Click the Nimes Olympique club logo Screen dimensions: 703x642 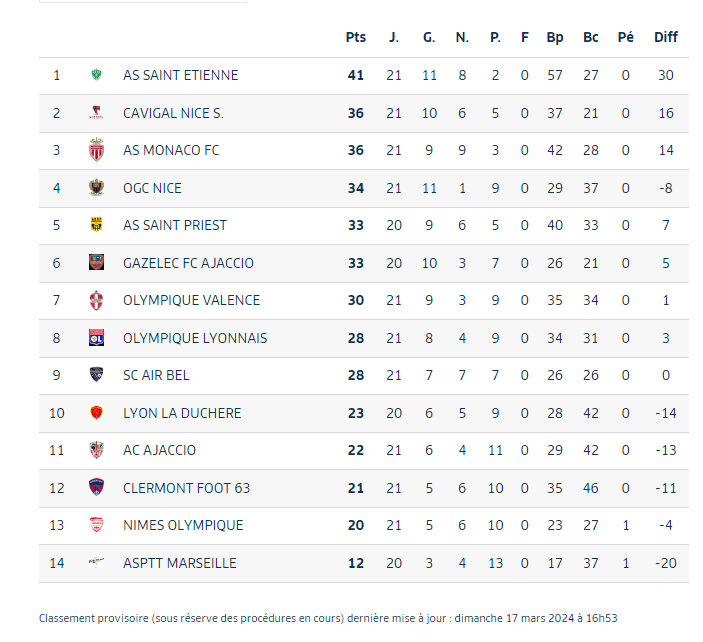pyautogui.click(x=96, y=525)
